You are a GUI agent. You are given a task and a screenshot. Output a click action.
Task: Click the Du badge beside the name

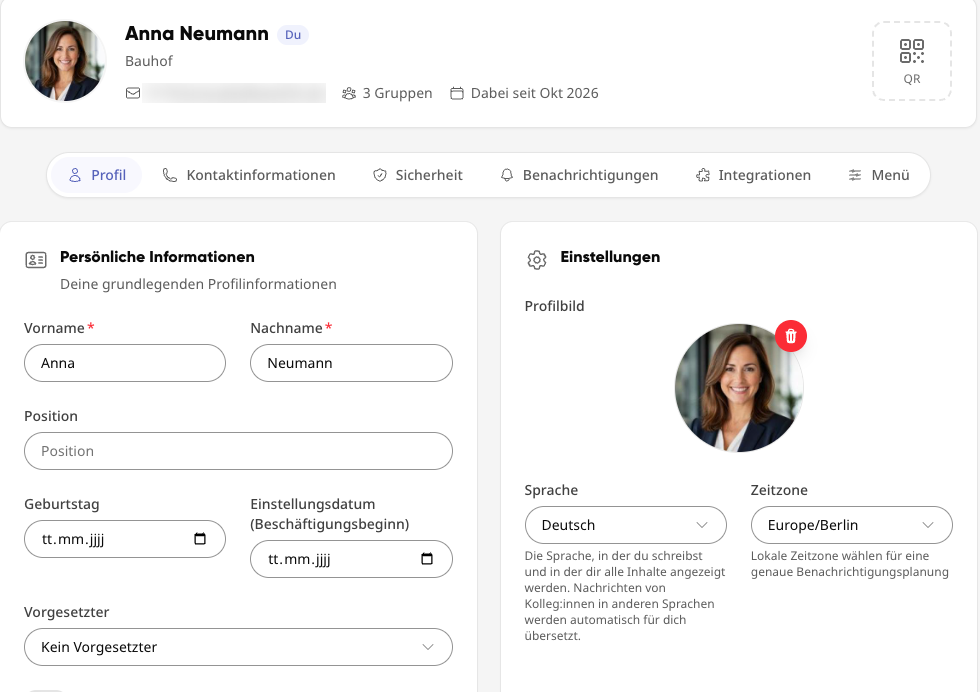(293, 35)
